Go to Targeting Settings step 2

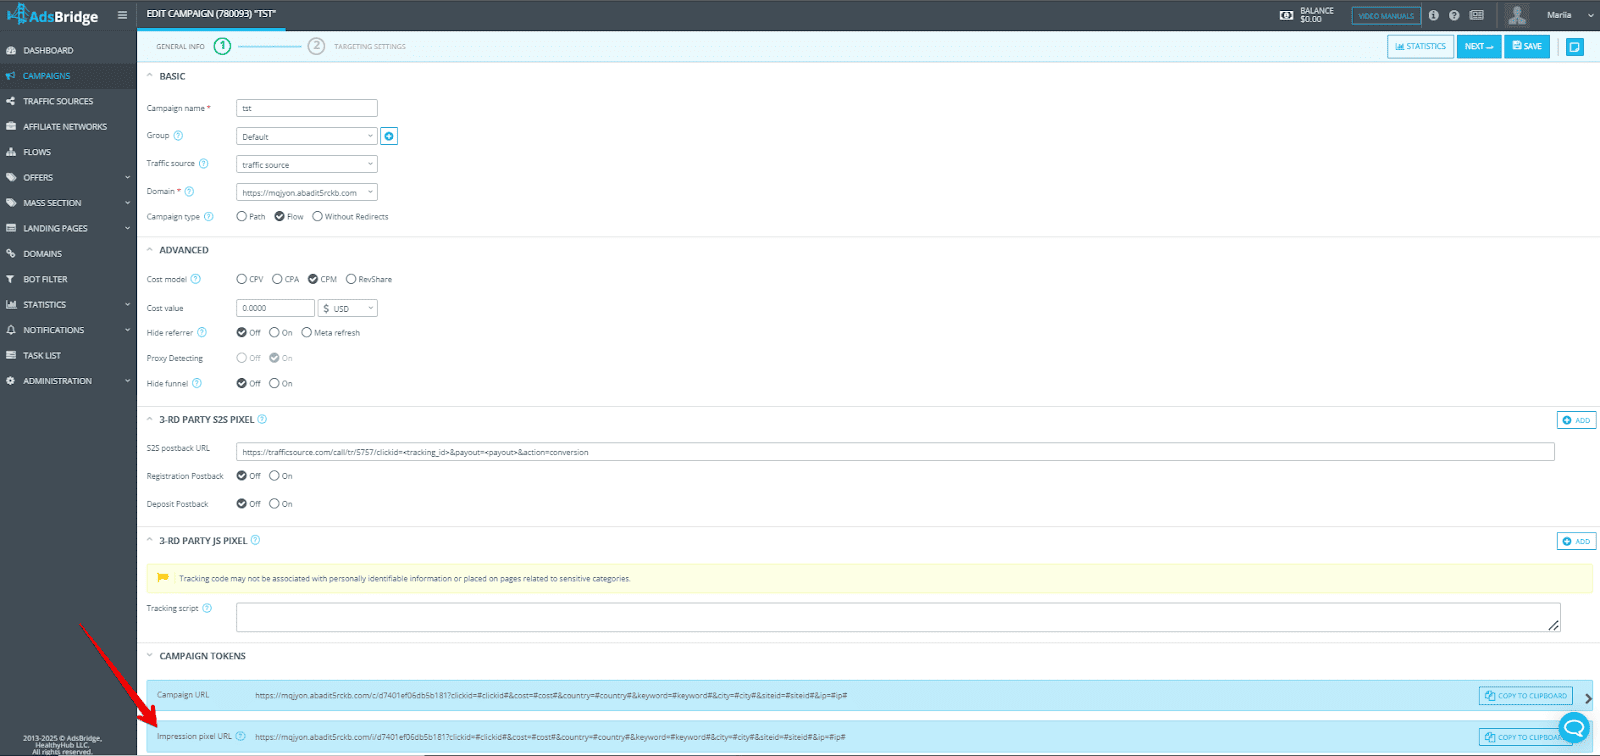316,46
